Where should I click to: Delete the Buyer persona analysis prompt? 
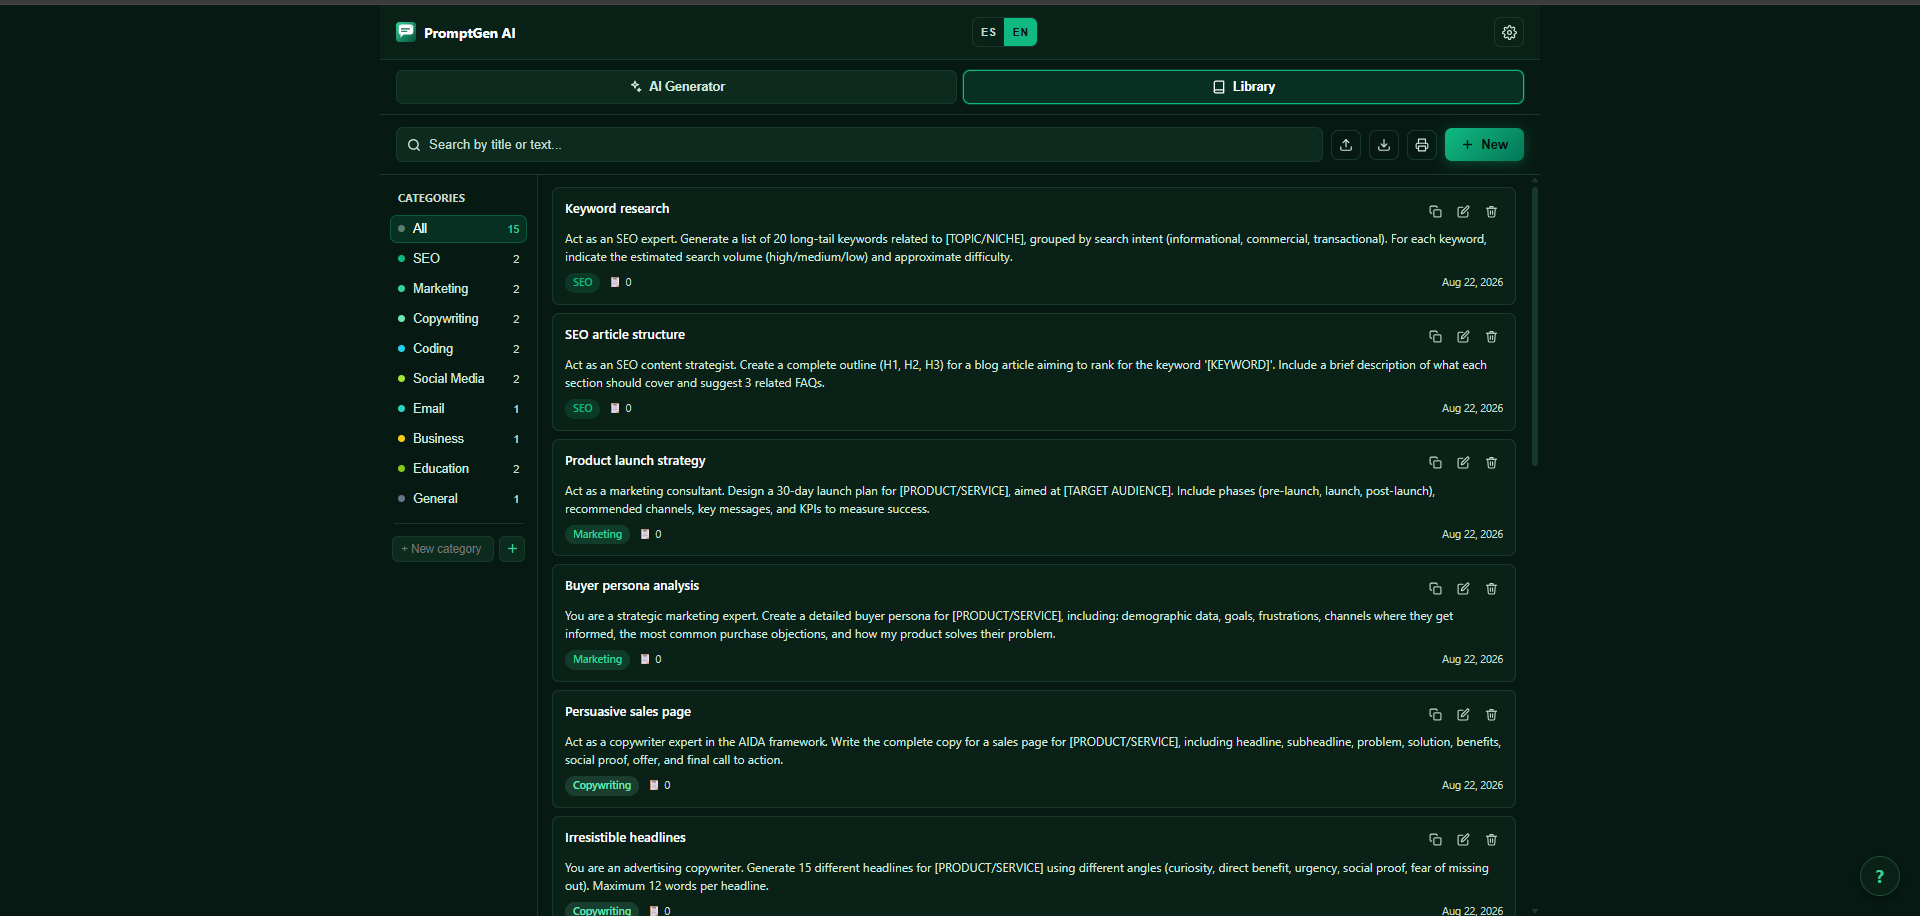point(1491,589)
